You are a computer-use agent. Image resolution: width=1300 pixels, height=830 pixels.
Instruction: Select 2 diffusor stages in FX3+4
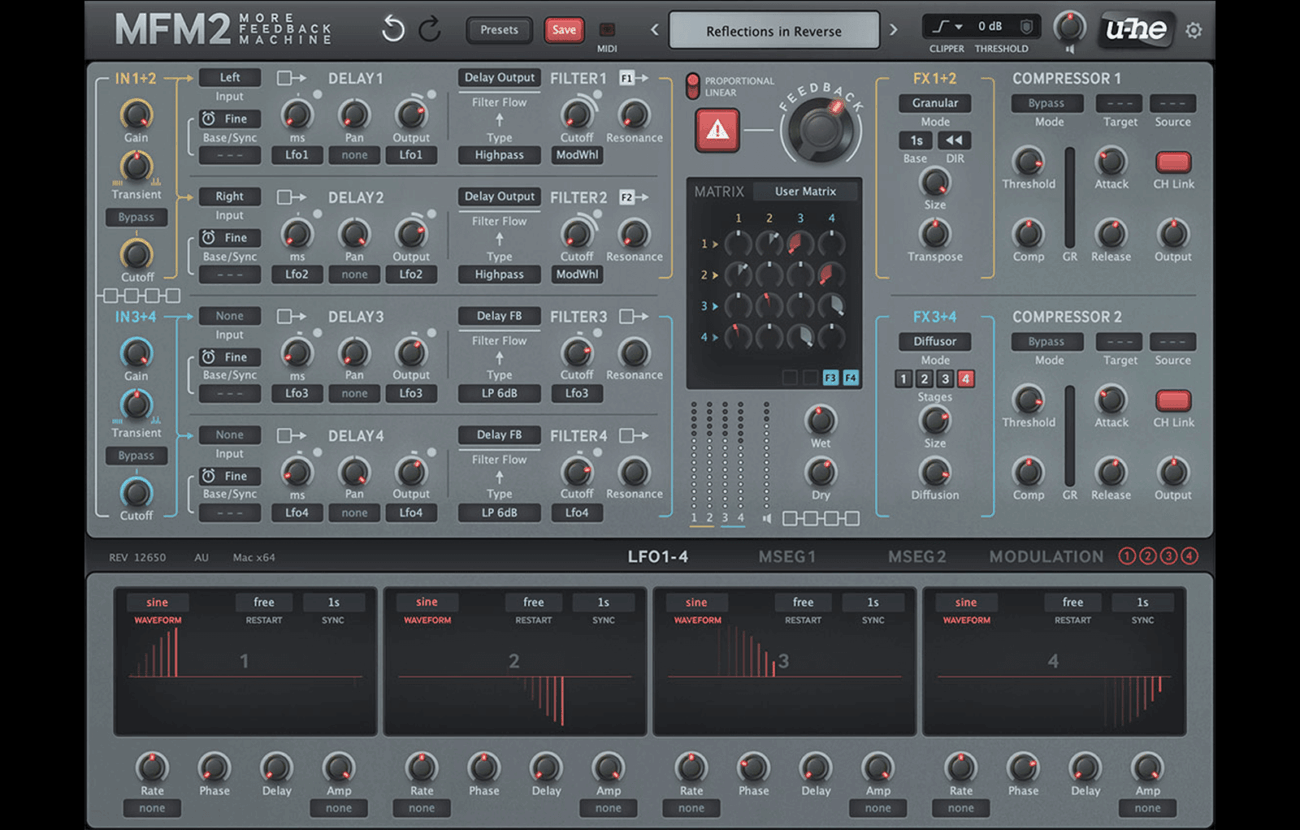click(x=924, y=379)
